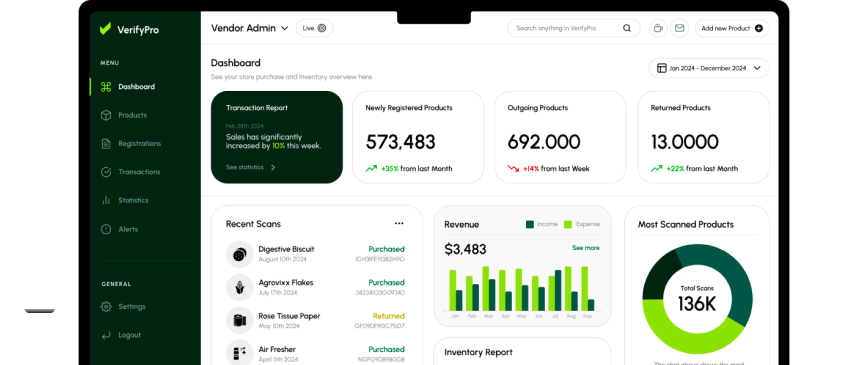Image resolution: width=868 pixels, height=365 pixels.
Task: Toggle the Income legend in Revenue chart
Action: (541, 224)
